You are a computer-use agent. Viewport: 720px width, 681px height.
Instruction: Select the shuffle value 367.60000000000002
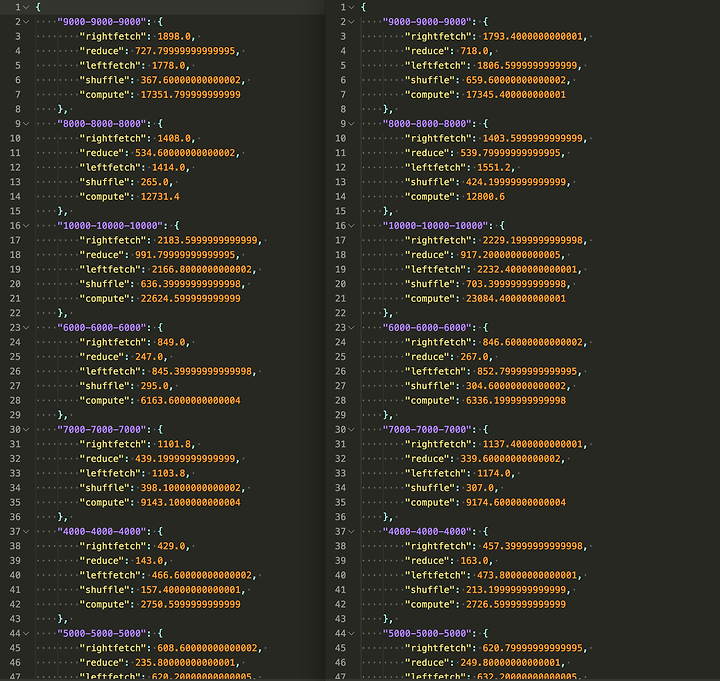tap(191, 80)
